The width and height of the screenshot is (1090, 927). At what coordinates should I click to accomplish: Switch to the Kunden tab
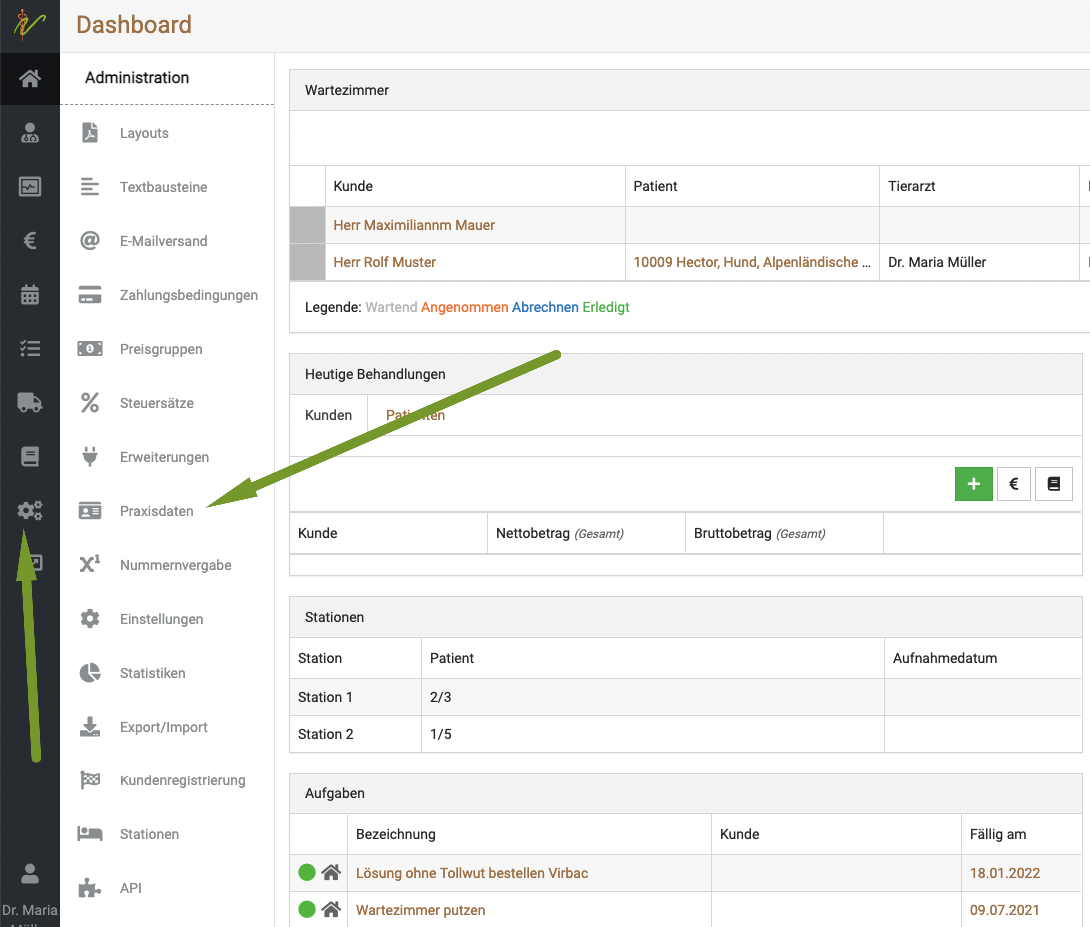click(x=328, y=415)
